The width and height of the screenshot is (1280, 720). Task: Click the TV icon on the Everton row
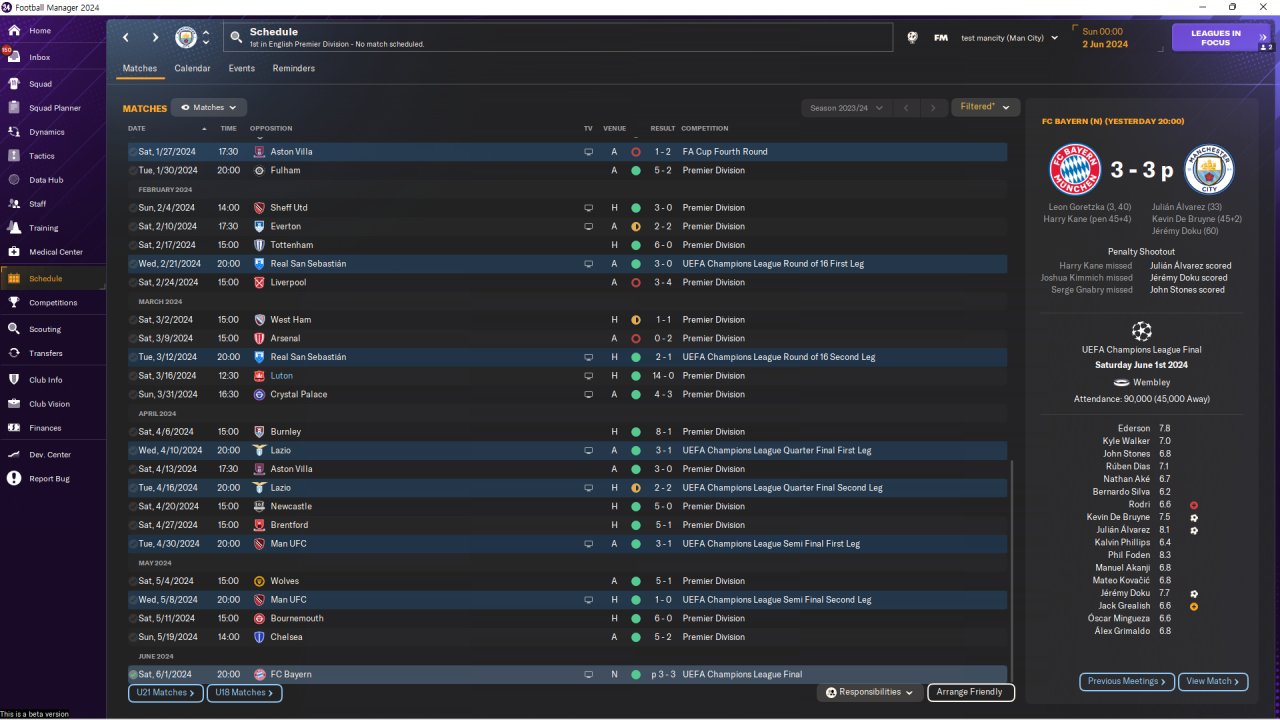pos(589,227)
